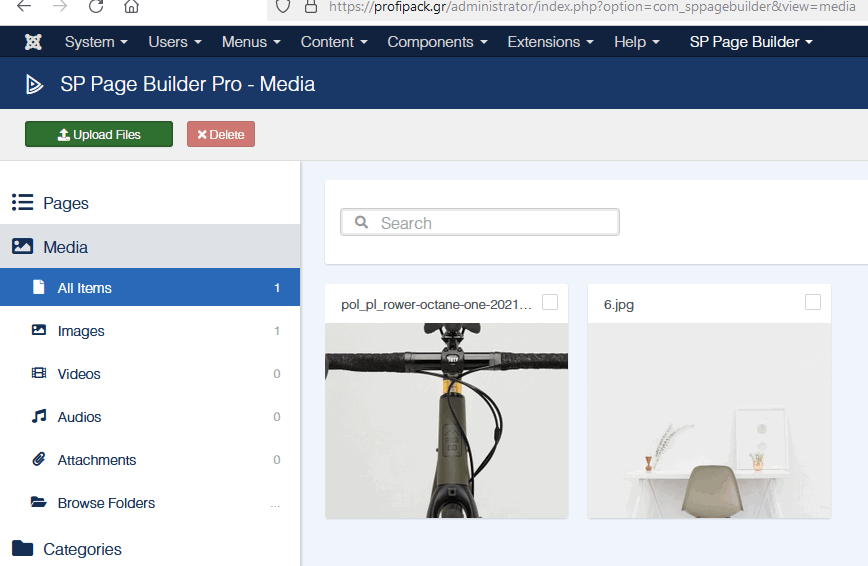This screenshot has height=566, width=868.
Task: Click browser forward arrow
Action: click(60, 7)
